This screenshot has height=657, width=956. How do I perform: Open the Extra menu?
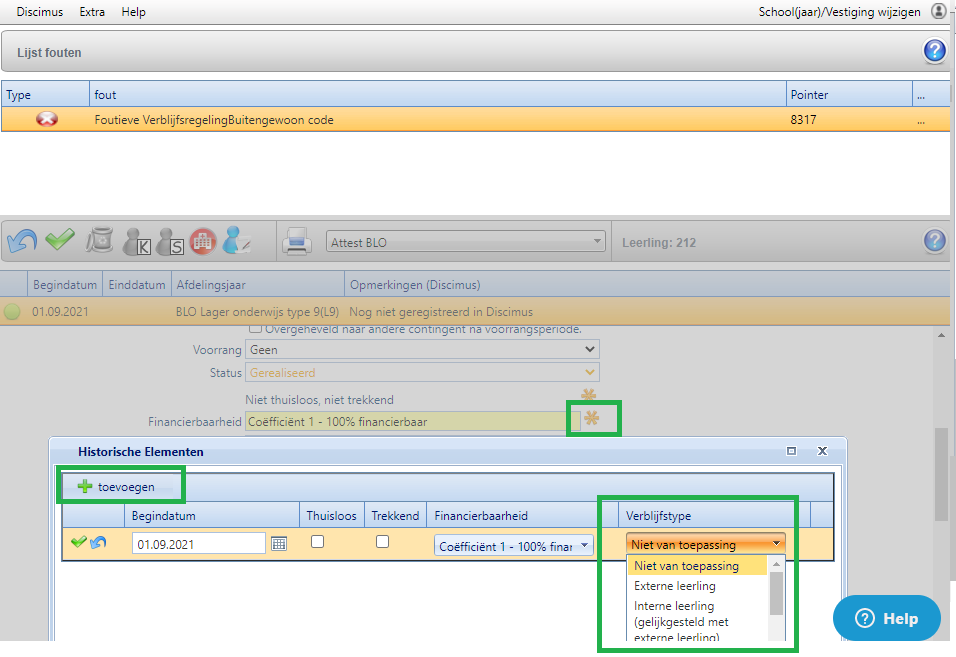coord(92,12)
